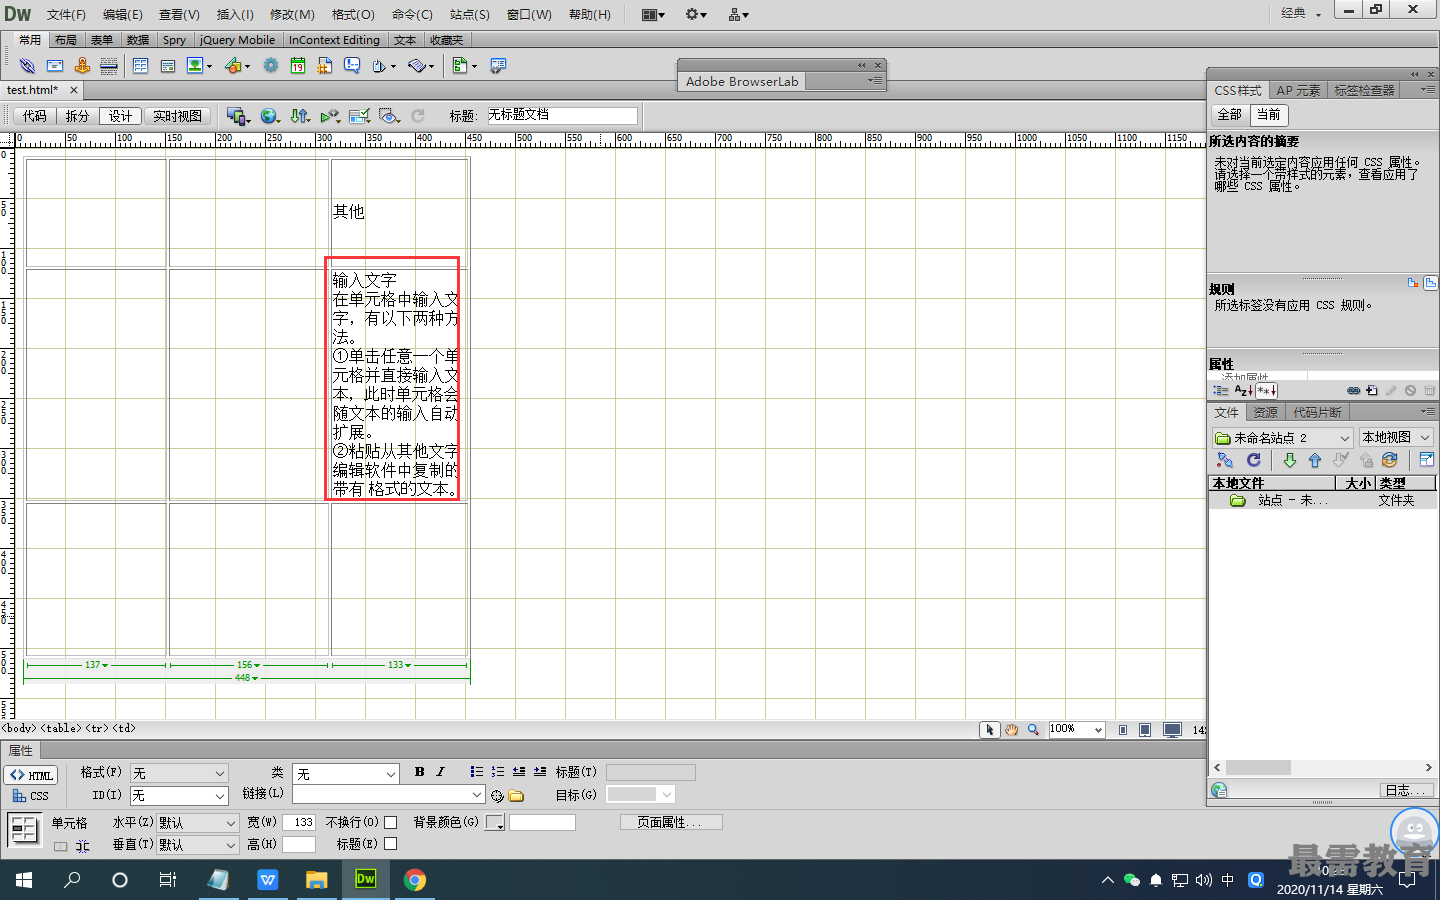
Task: Insert a horizontal rule using toolbar icon
Action: (109, 66)
